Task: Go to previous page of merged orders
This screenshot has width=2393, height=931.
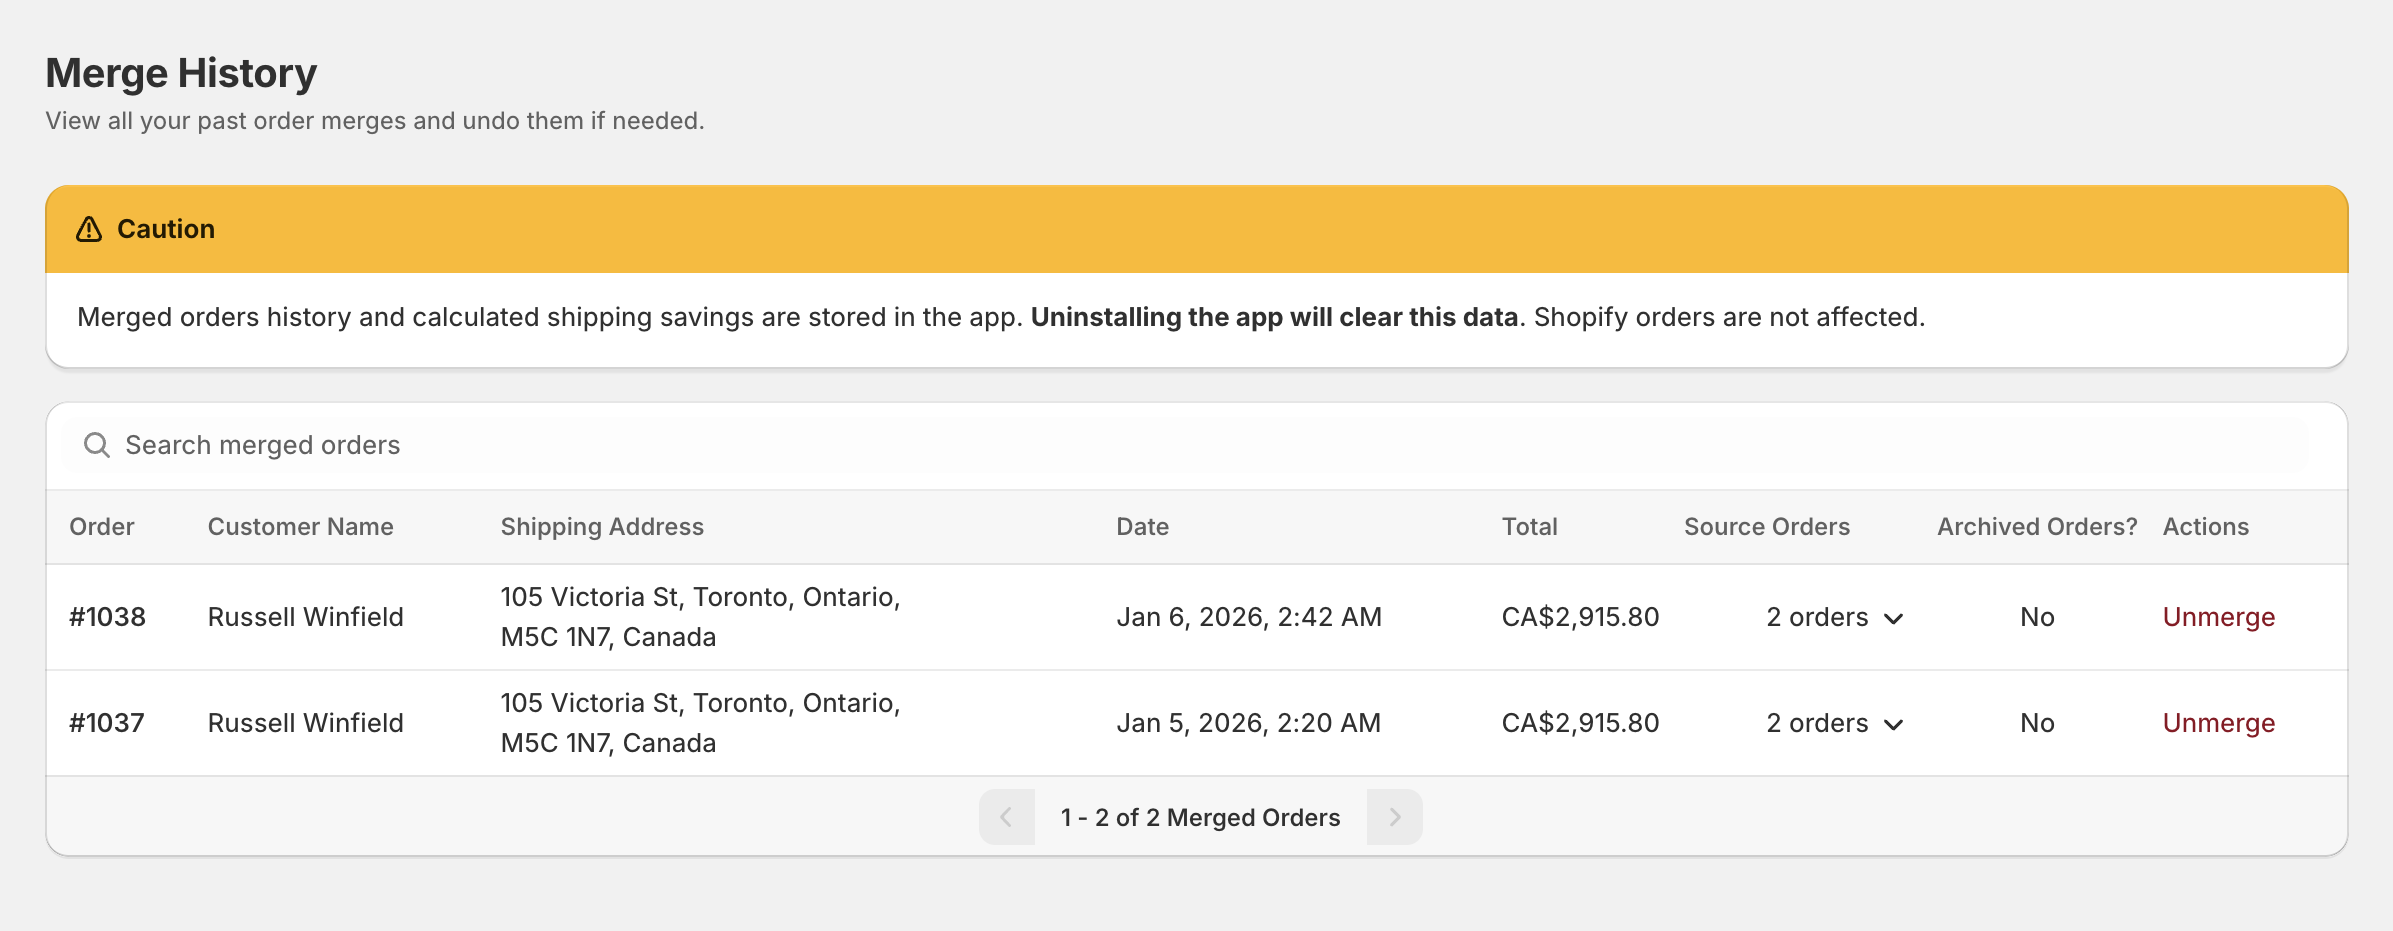Action: coord(1006,817)
